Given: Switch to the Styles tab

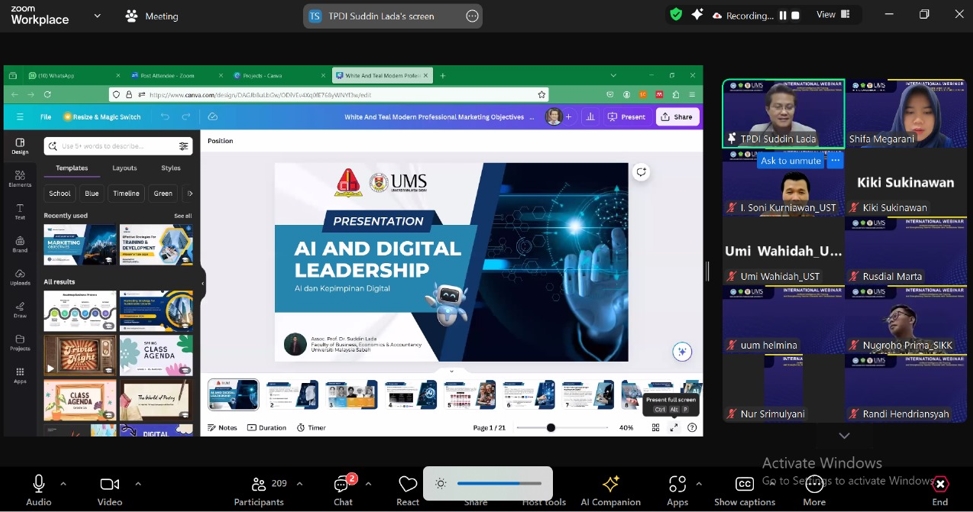Looking at the screenshot, I should [171, 168].
